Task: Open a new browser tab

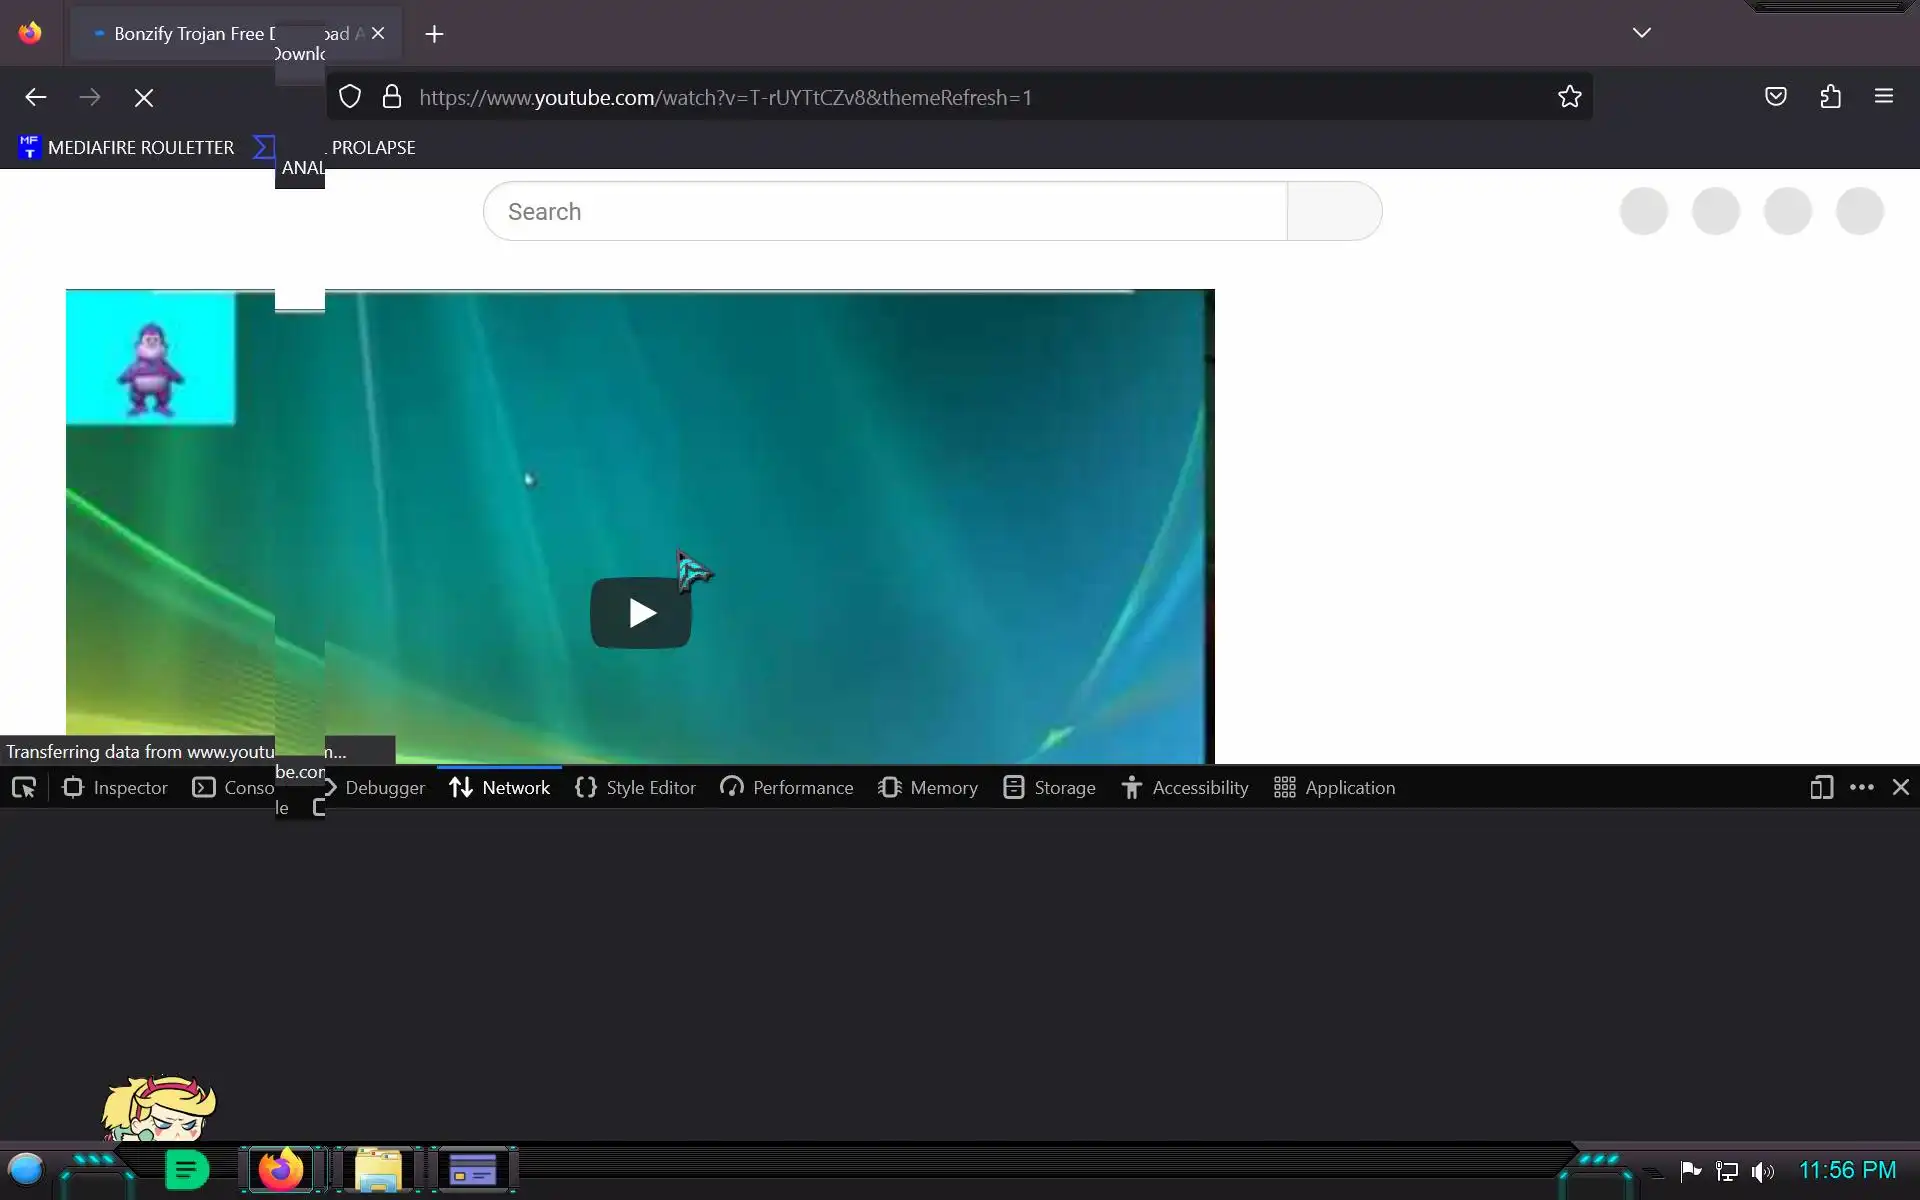Action: (434, 34)
